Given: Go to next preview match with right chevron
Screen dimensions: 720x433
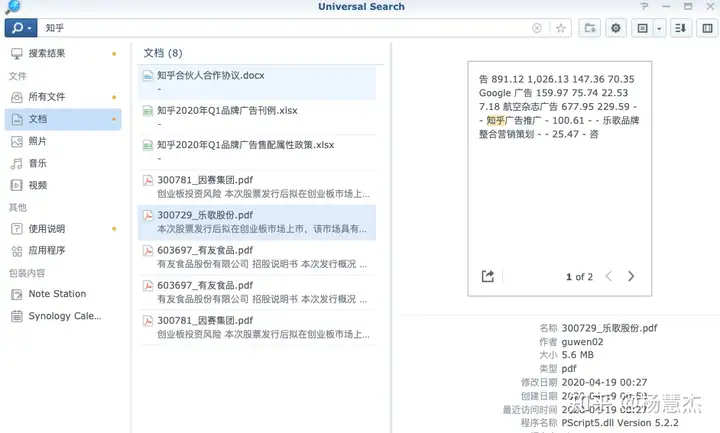Looking at the screenshot, I should tap(631, 276).
